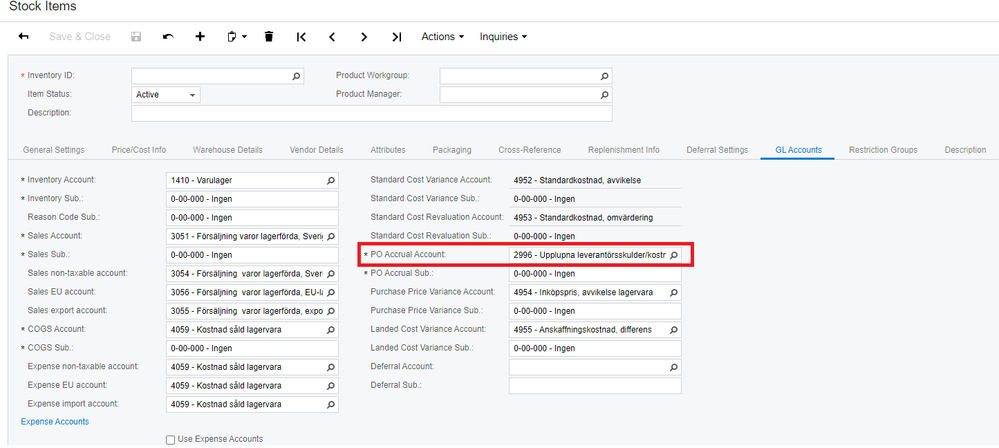Click the Sales Sub. field
Viewport: 999px width, 448px height.
click(x=252, y=255)
